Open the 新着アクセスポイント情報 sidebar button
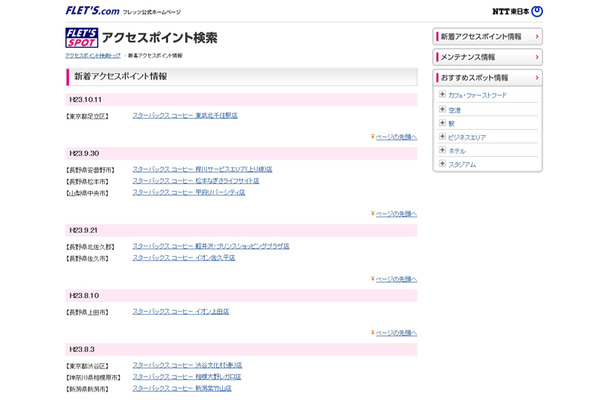The image size is (610, 400). (487, 37)
